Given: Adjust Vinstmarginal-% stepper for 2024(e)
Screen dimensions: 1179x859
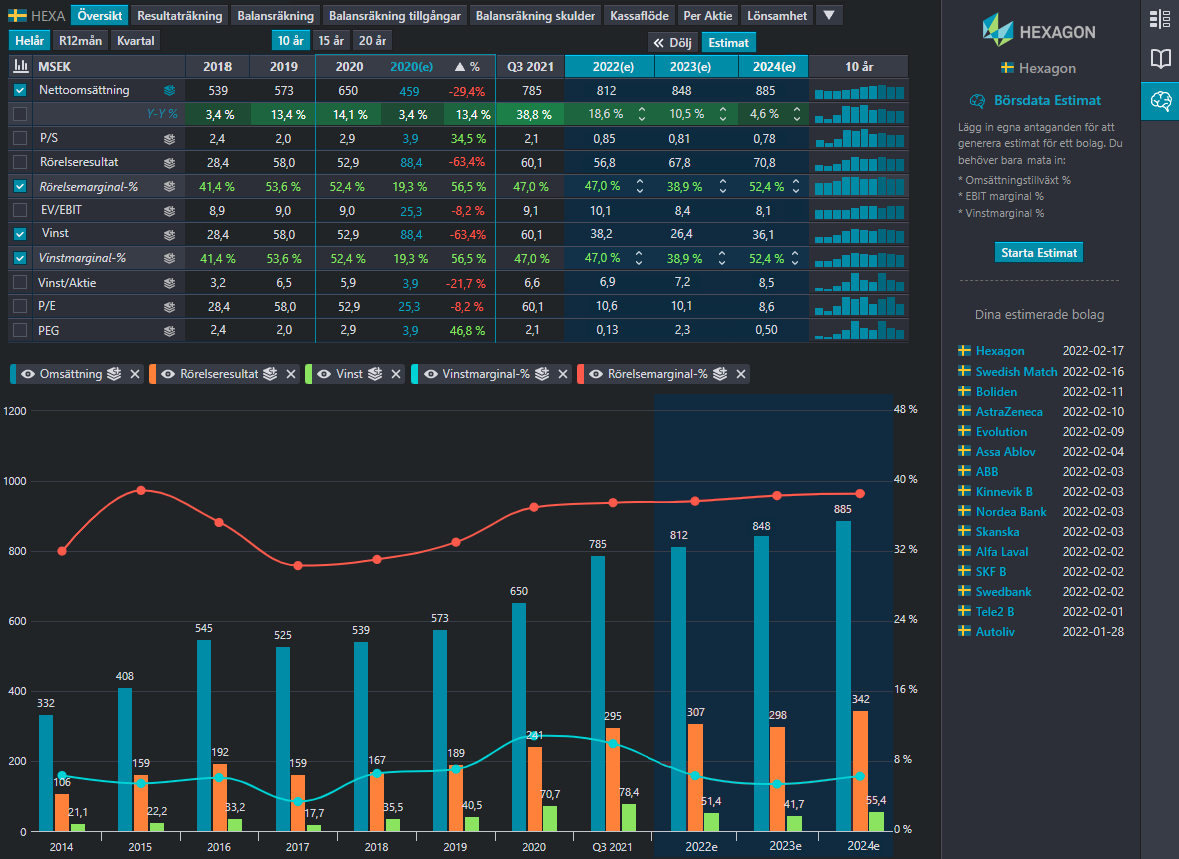Looking at the screenshot, I should click(x=795, y=259).
